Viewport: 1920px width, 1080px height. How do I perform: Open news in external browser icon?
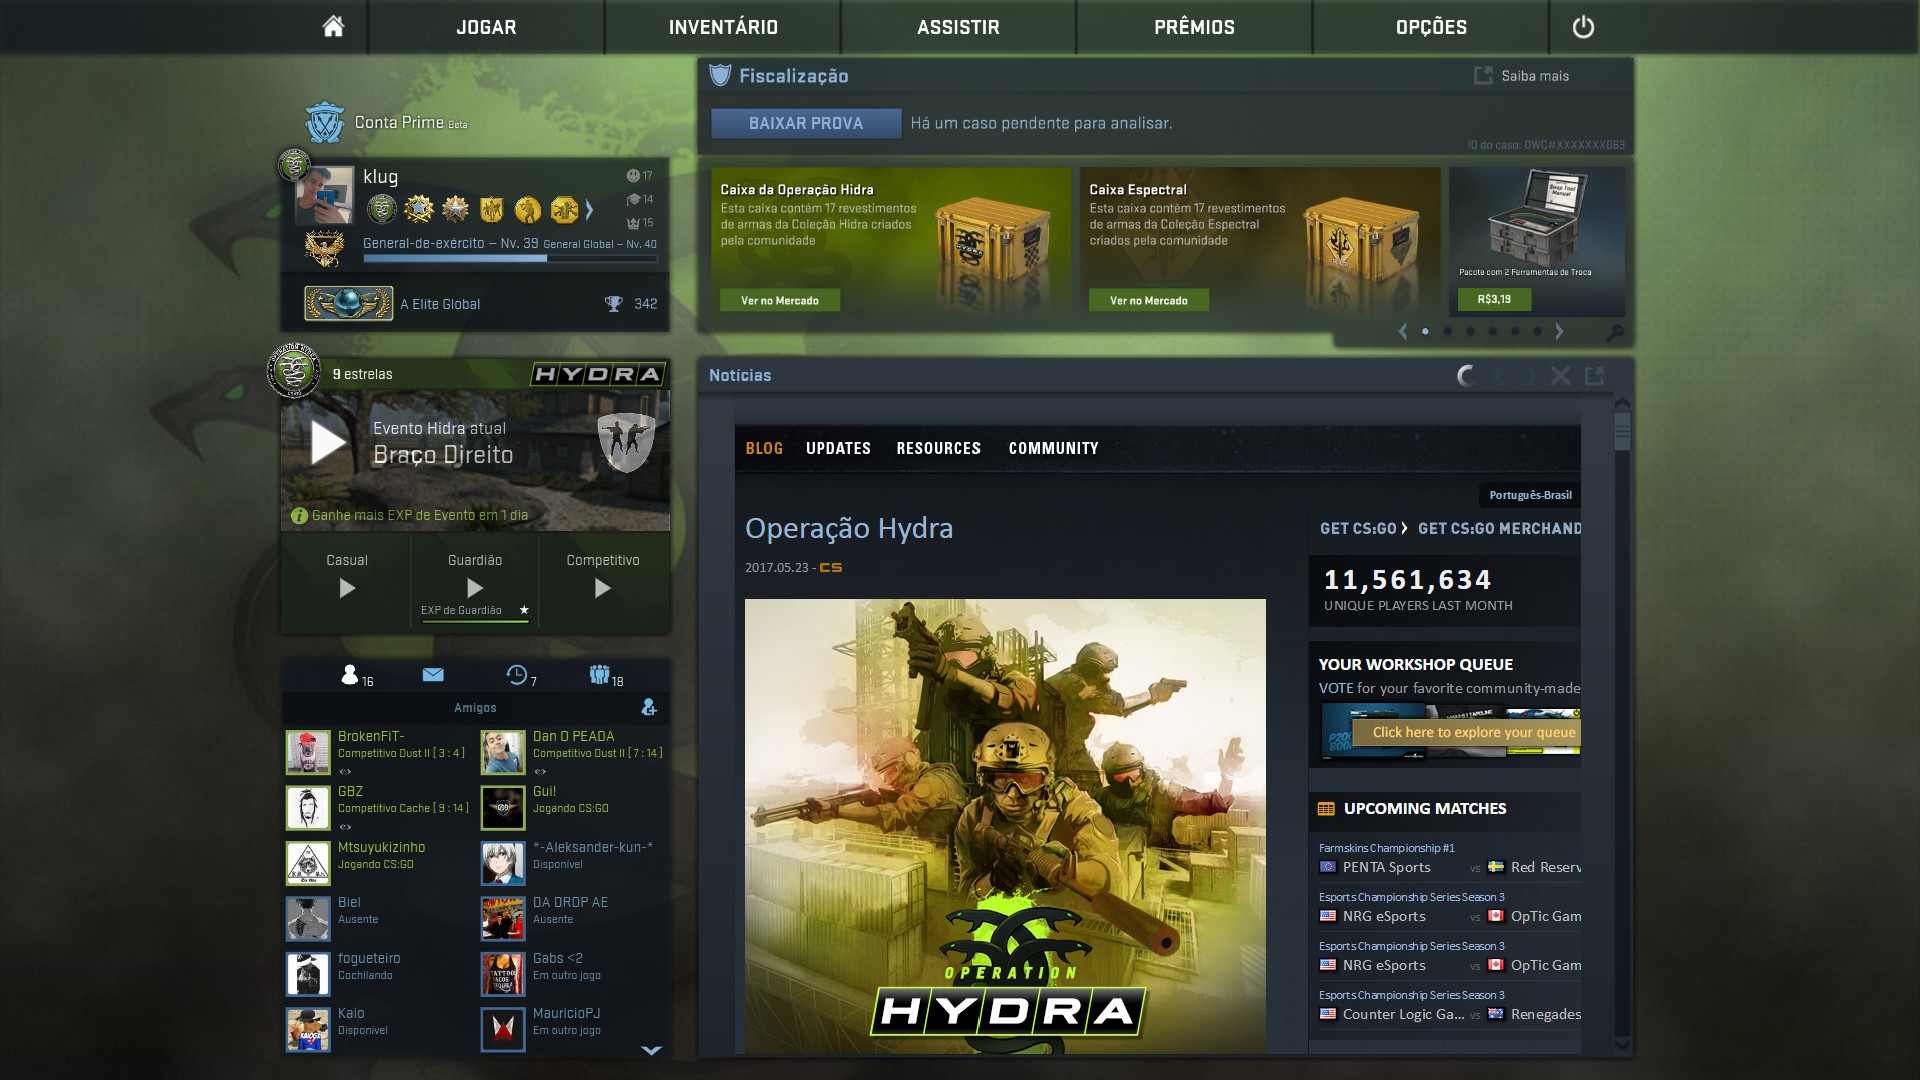click(x=1595, y=375)
